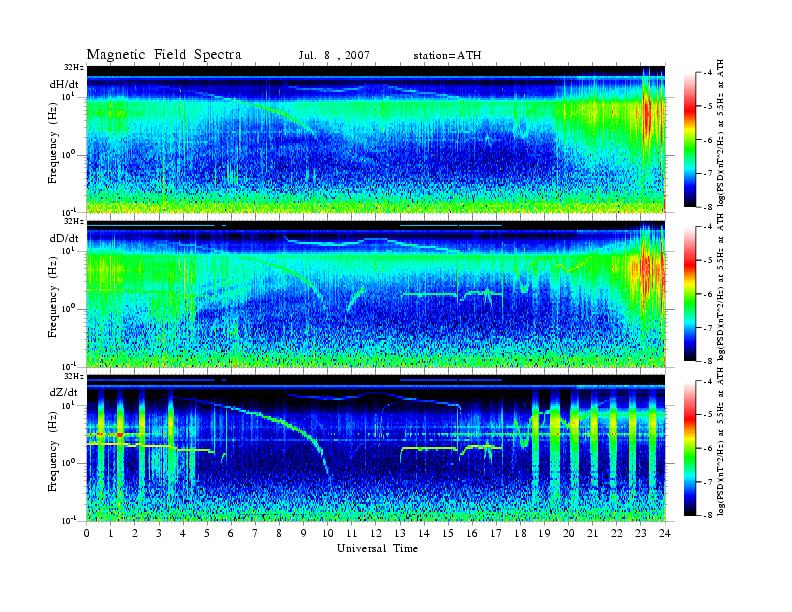Image resolution: width=792 pixels, height=612 pixels.
Task: Click the 'Jul. 8, 2007' date label
Action: click(334, 56)
